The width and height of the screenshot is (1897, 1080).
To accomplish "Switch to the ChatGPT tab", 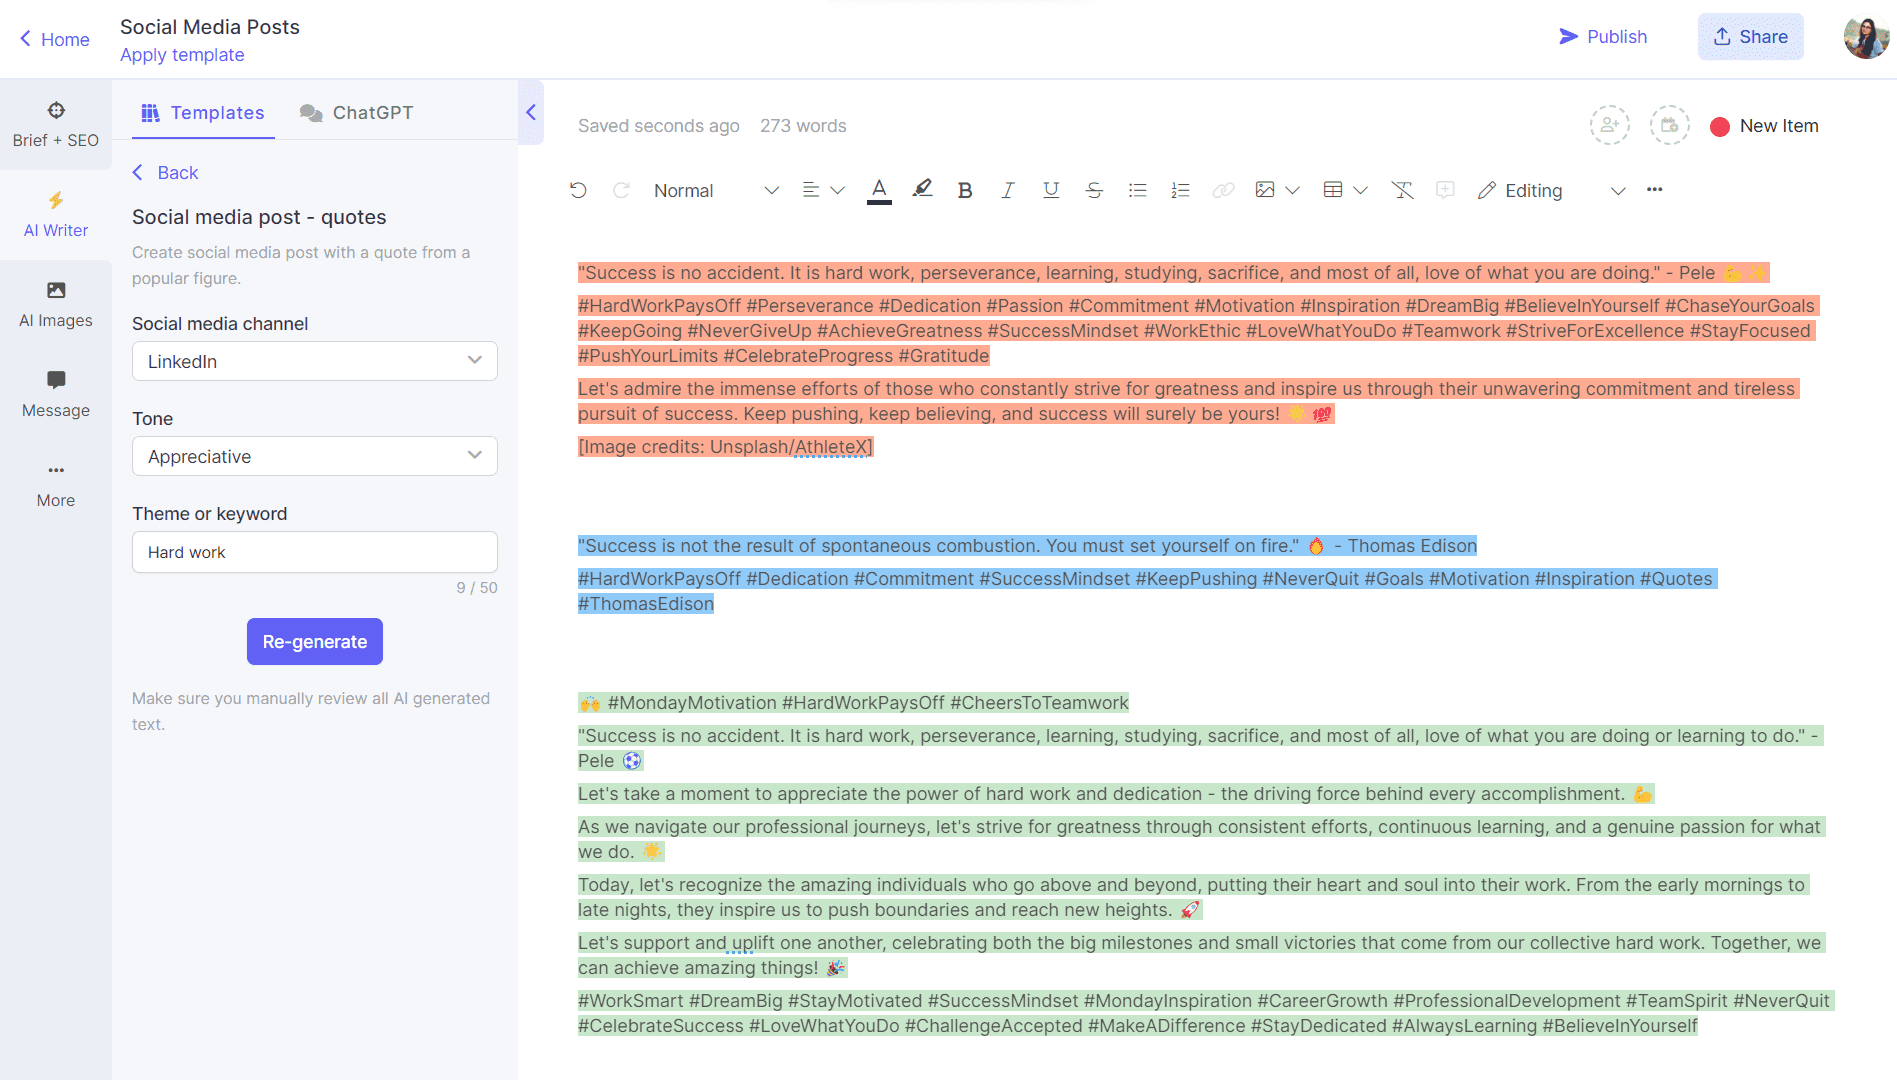I will [356, 113].
